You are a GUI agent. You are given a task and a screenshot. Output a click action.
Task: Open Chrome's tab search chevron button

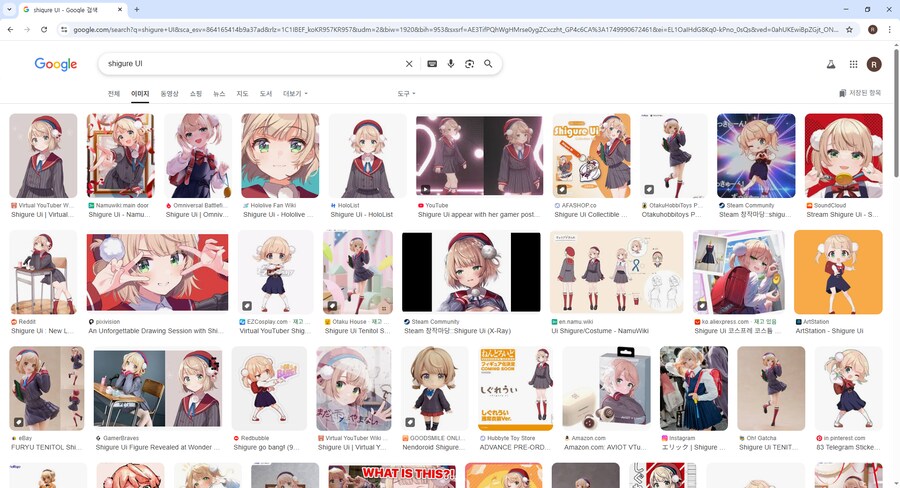[x=9, y=10]
